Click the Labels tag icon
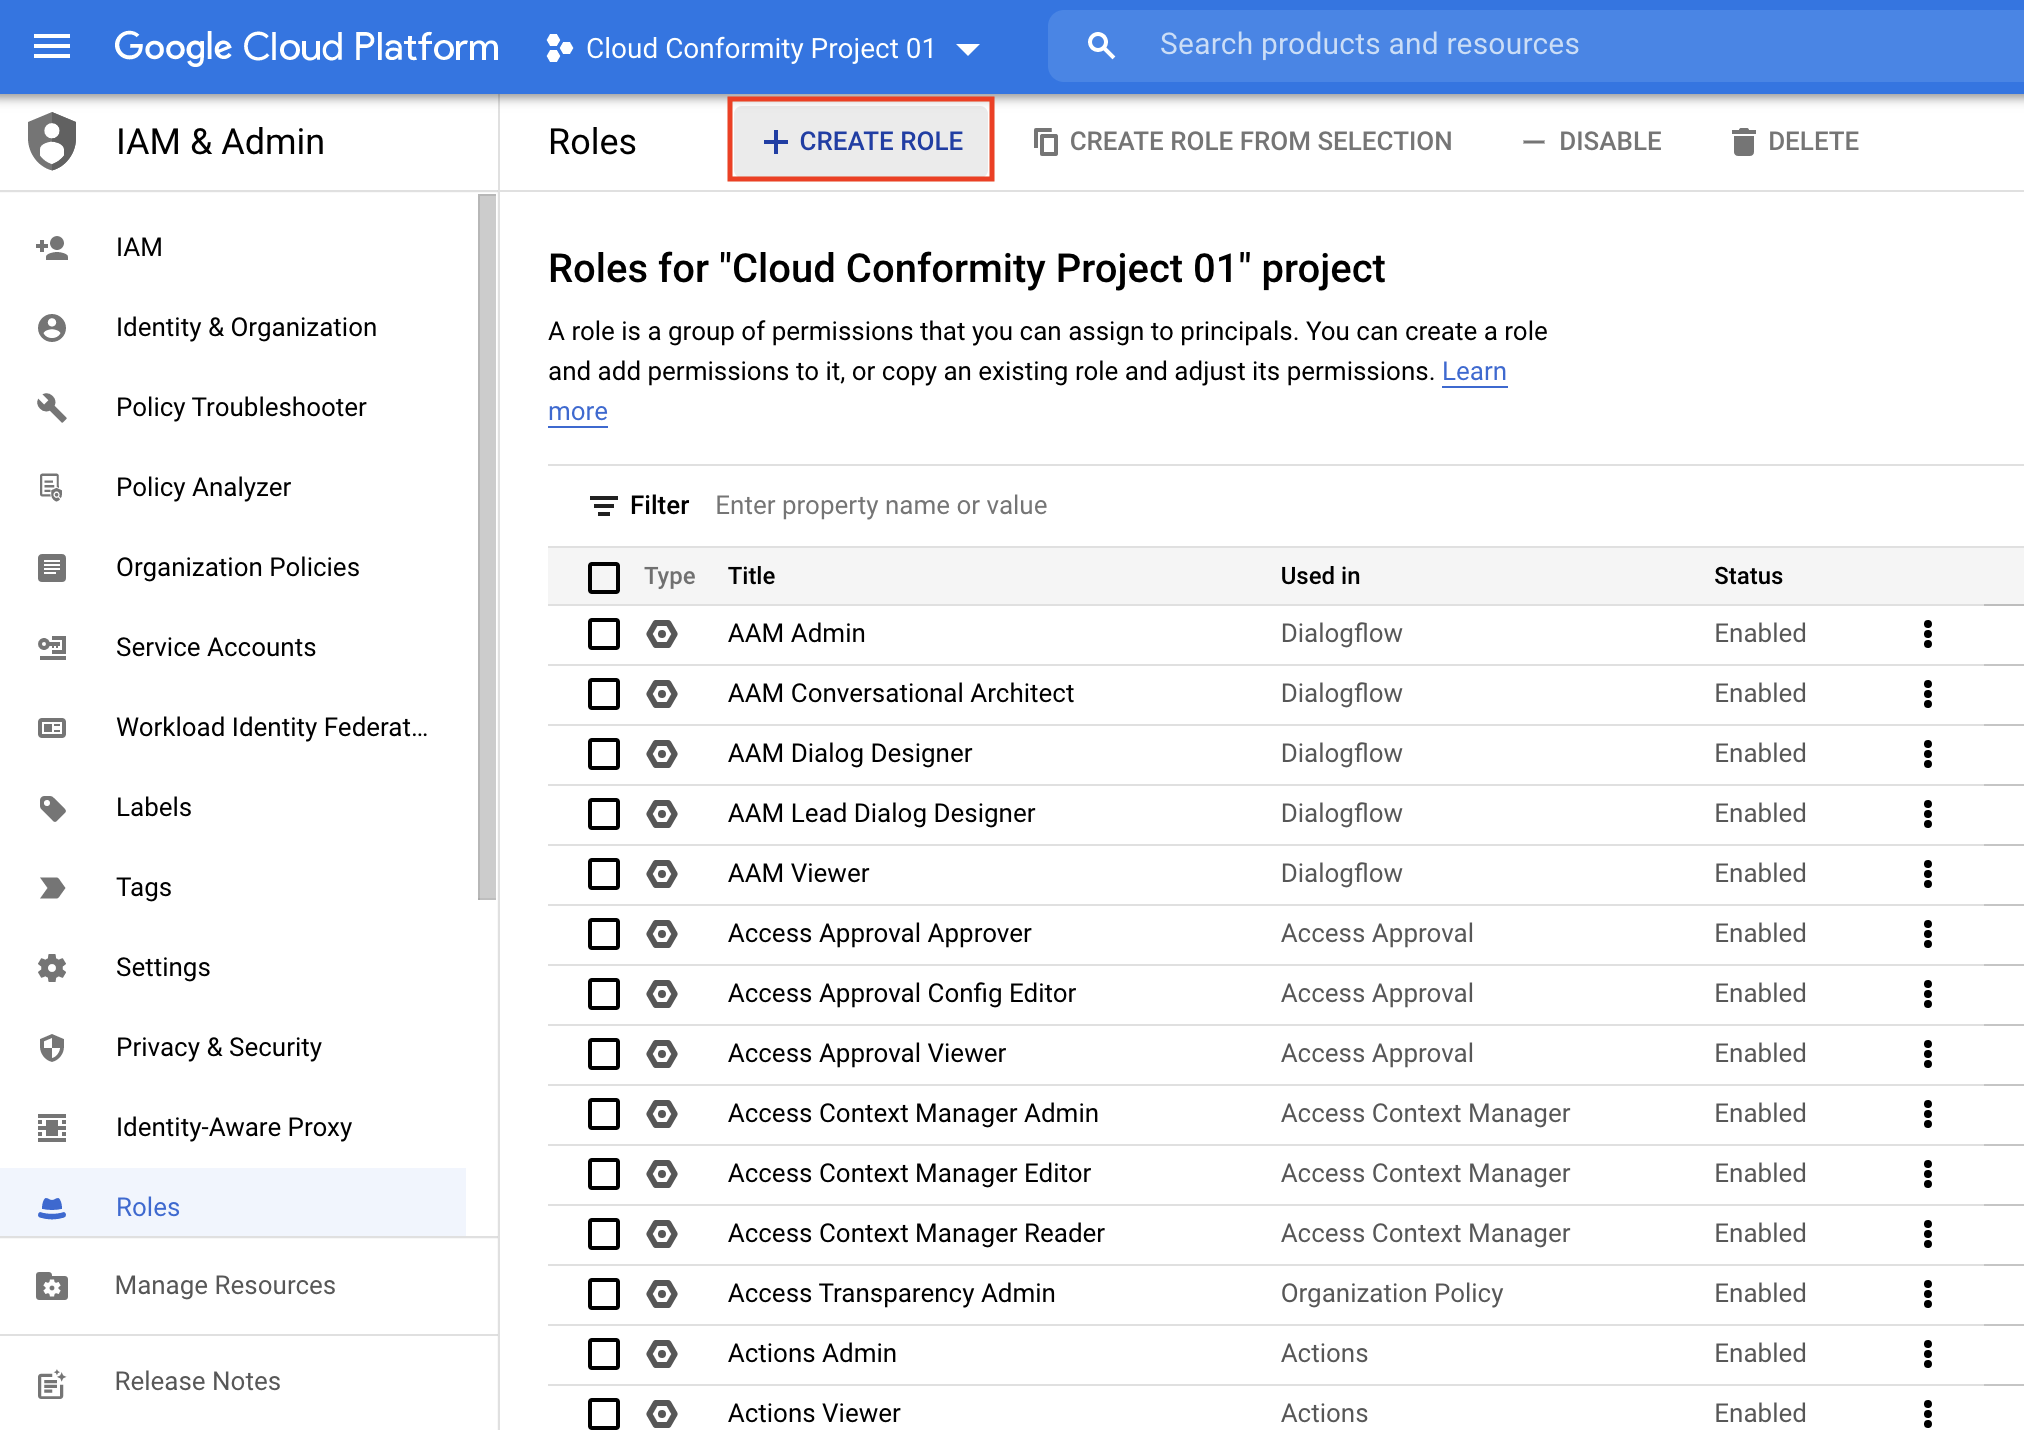This screenshot has width=2024, height=1430. click(52, 807)
